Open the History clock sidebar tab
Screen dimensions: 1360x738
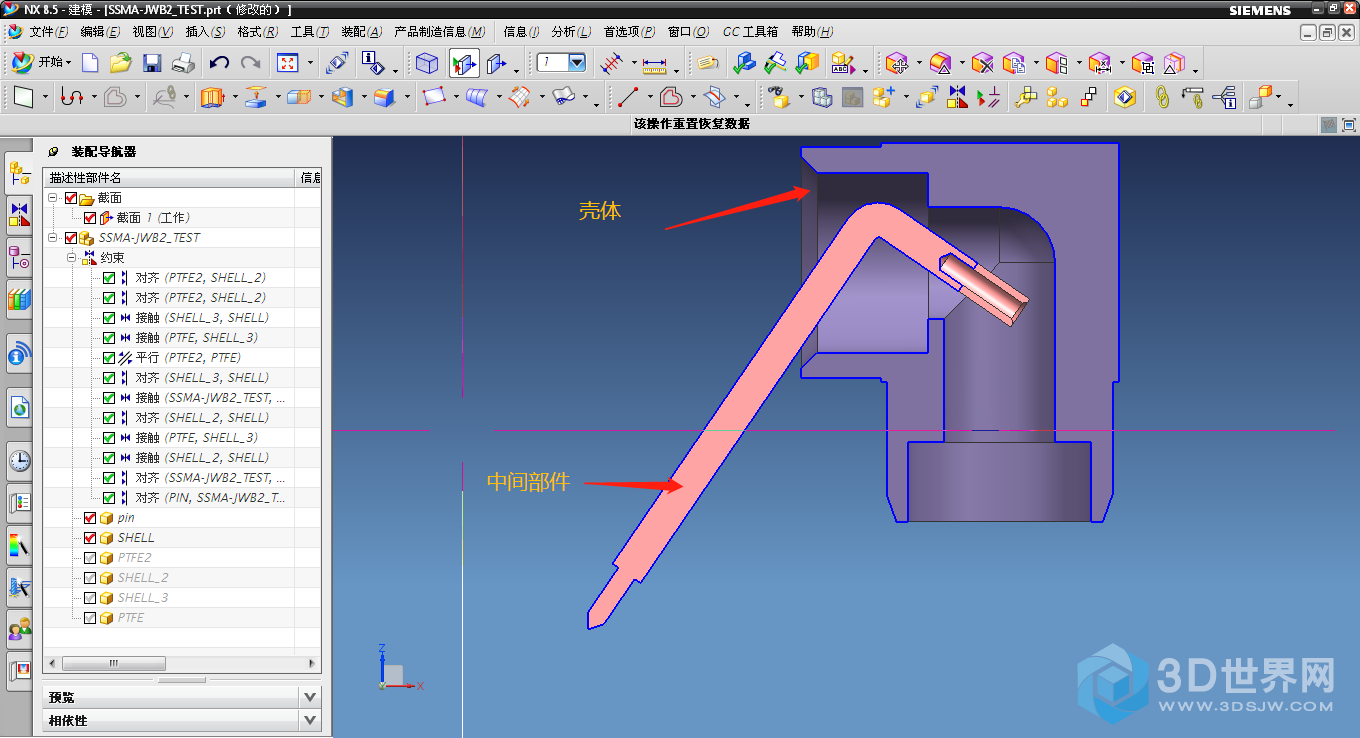pos(19,460)
